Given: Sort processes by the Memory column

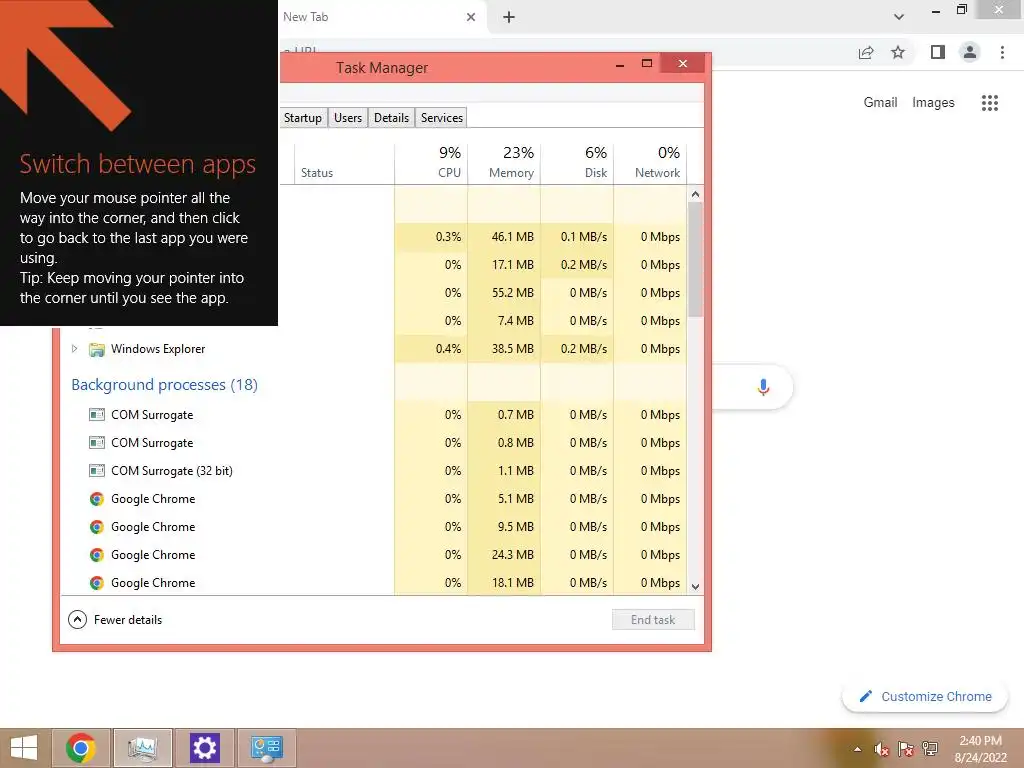Looking at the screenshot, I should coord(504,162).
